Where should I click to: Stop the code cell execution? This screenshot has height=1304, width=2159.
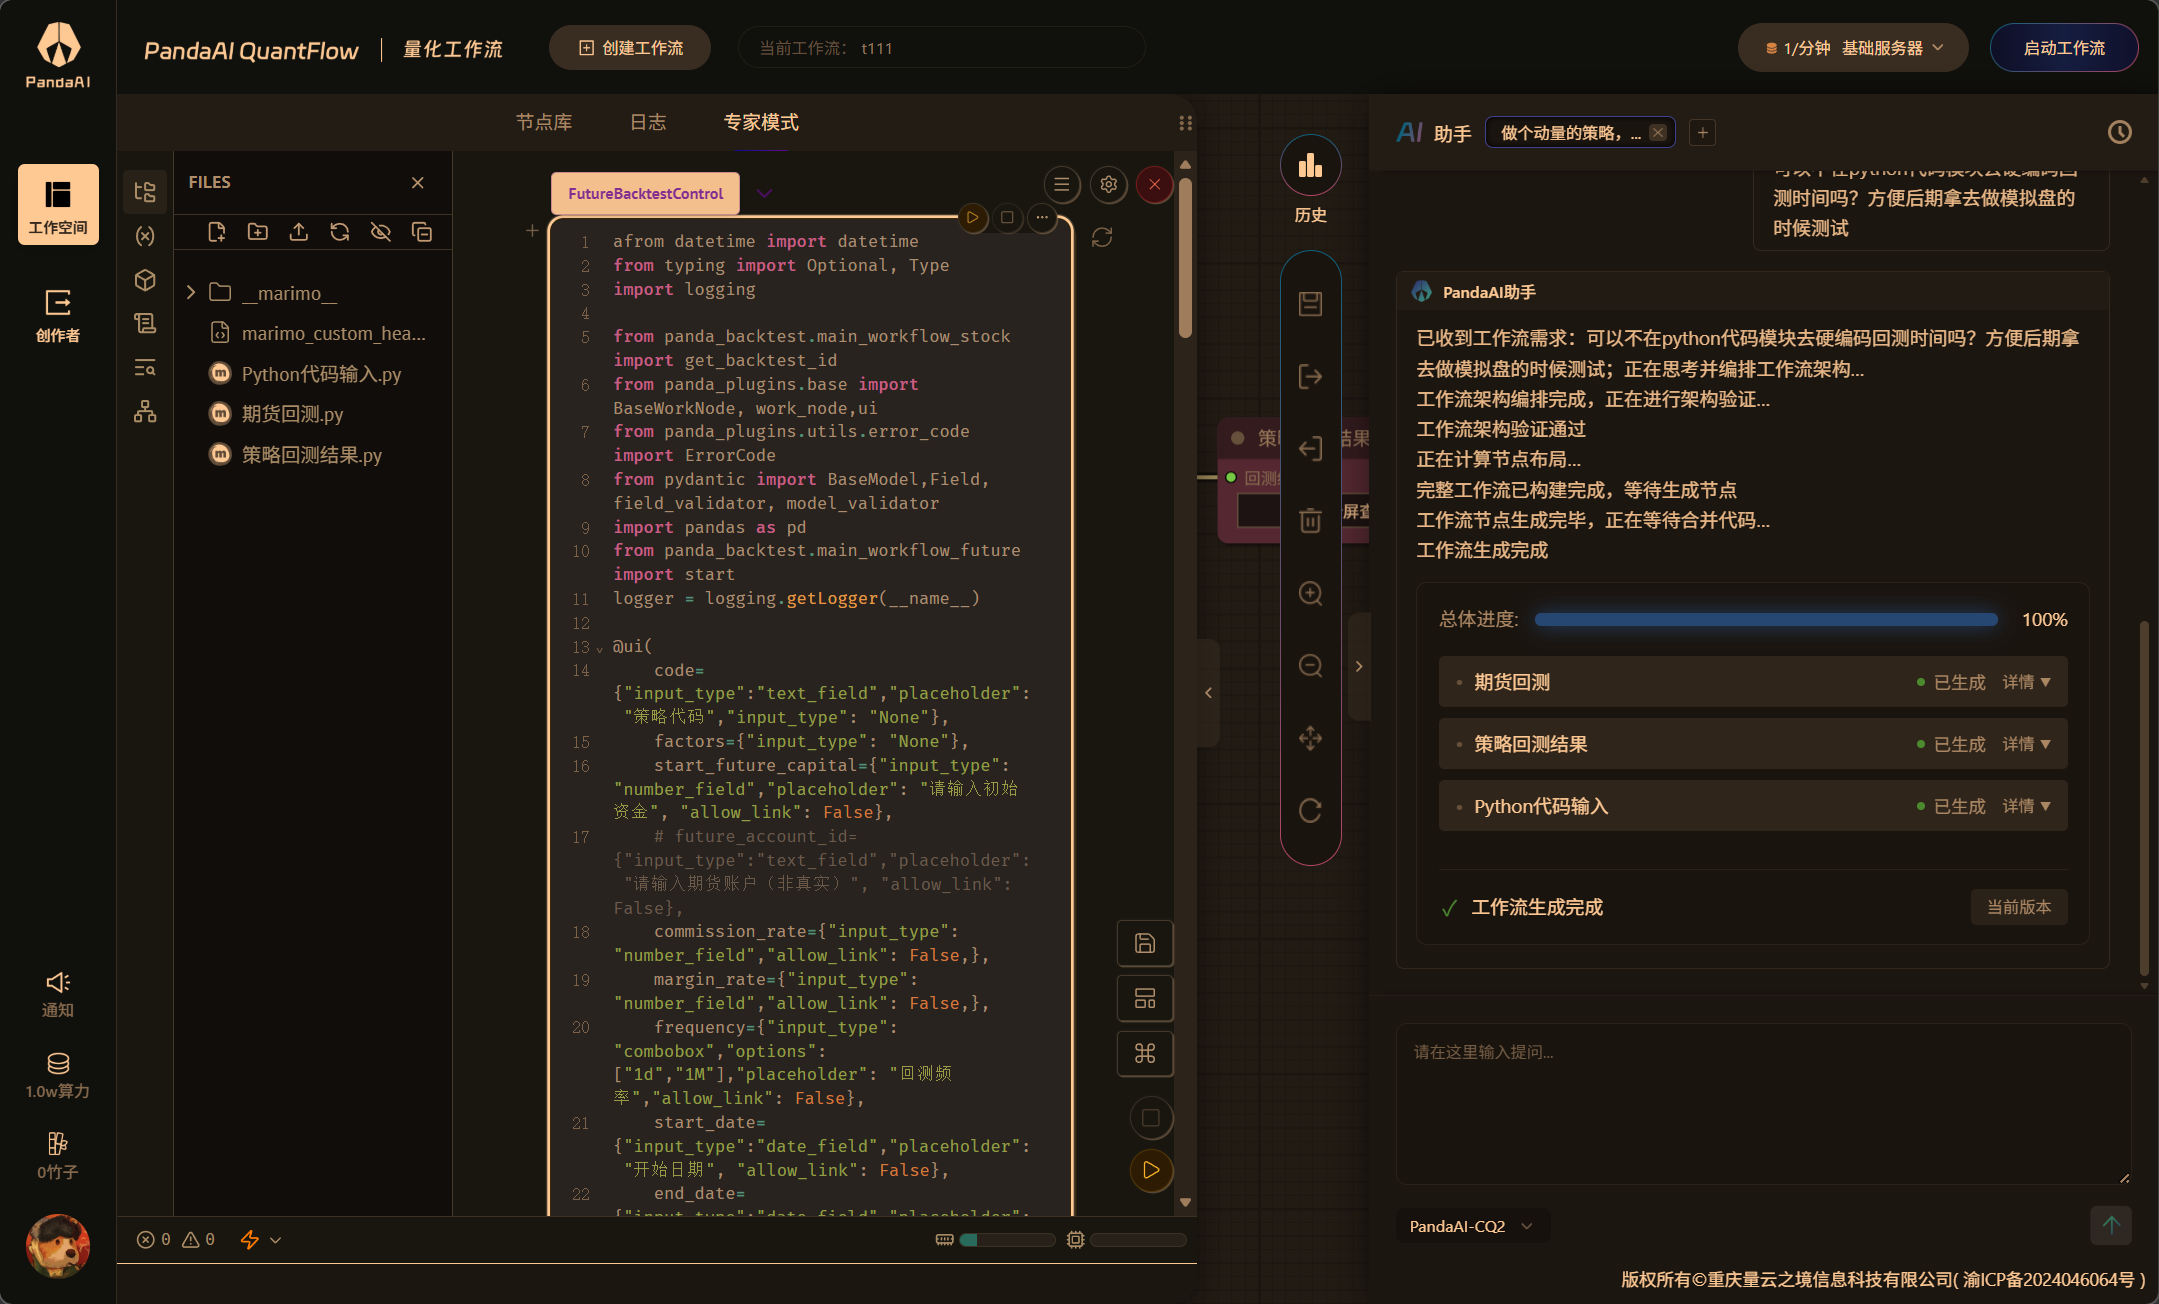point(1007,217)
